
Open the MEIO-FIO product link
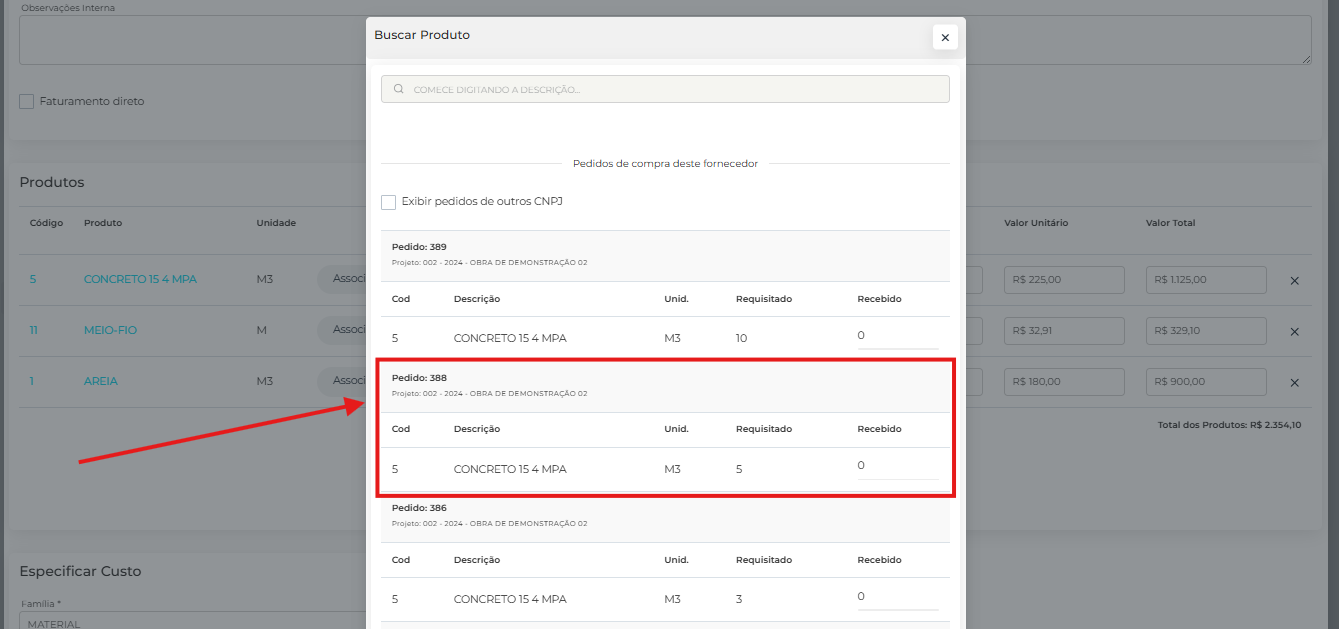[110, 330]
